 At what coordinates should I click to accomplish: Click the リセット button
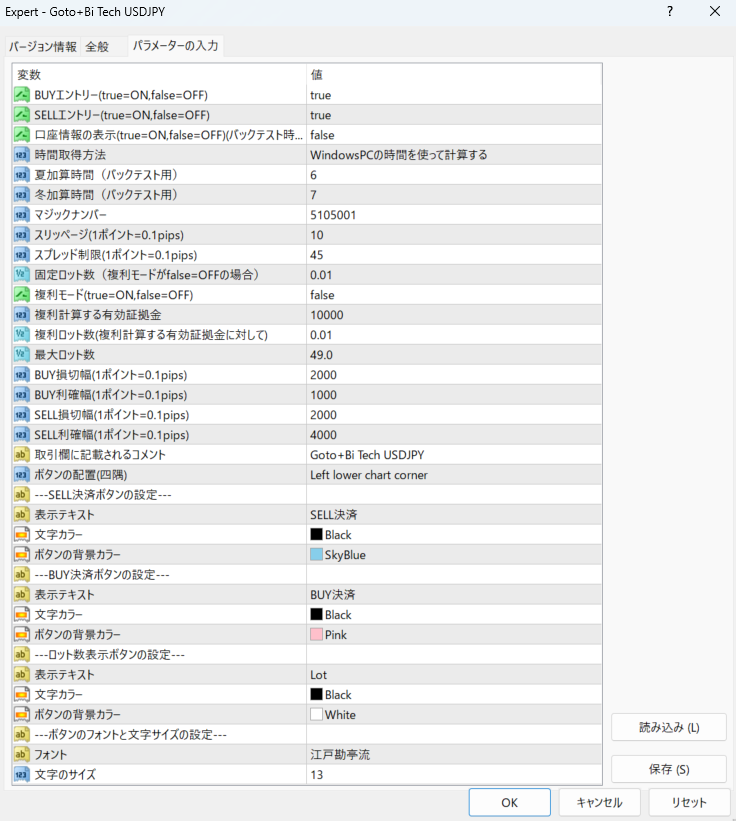[689, 802]
